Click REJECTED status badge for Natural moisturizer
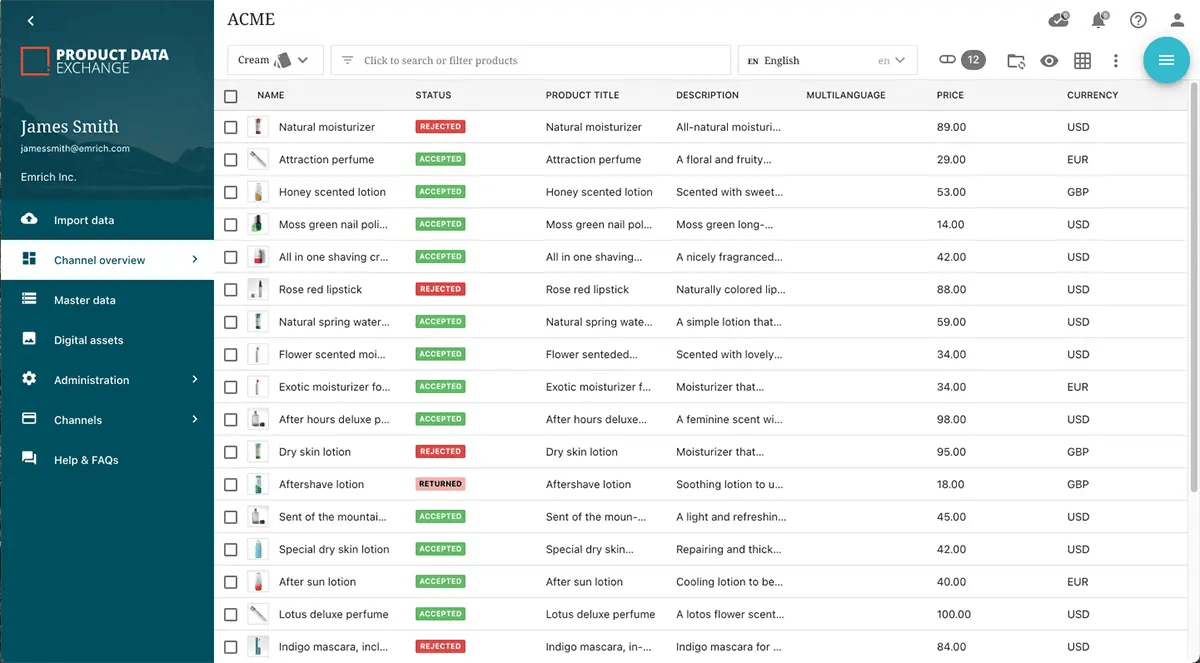Image resolution: width=1200 pixels, height=663 pixels. [x=441, y=127]
